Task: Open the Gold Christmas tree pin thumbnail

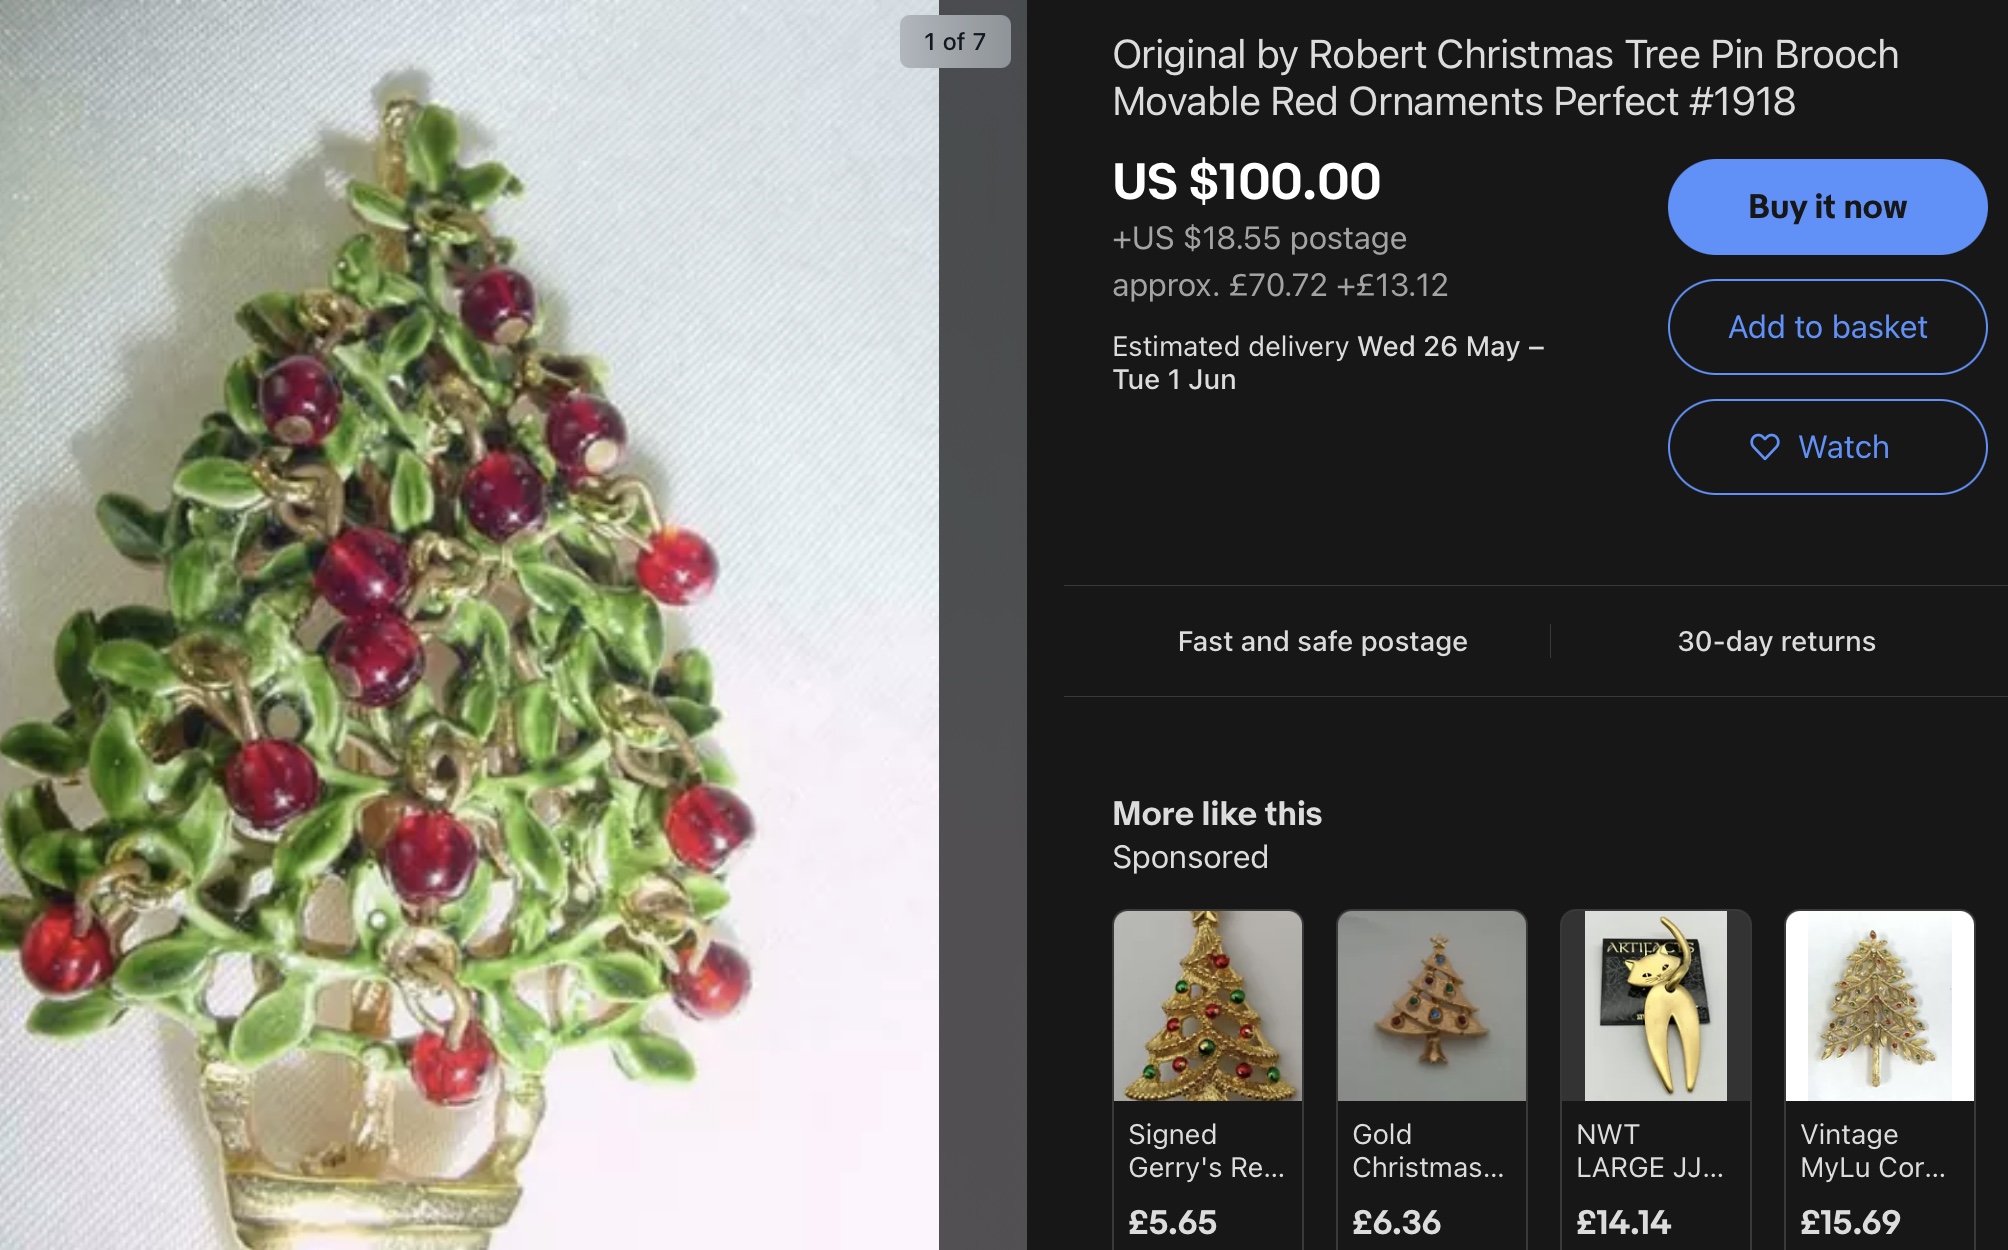Action: click(1432, 1005)
